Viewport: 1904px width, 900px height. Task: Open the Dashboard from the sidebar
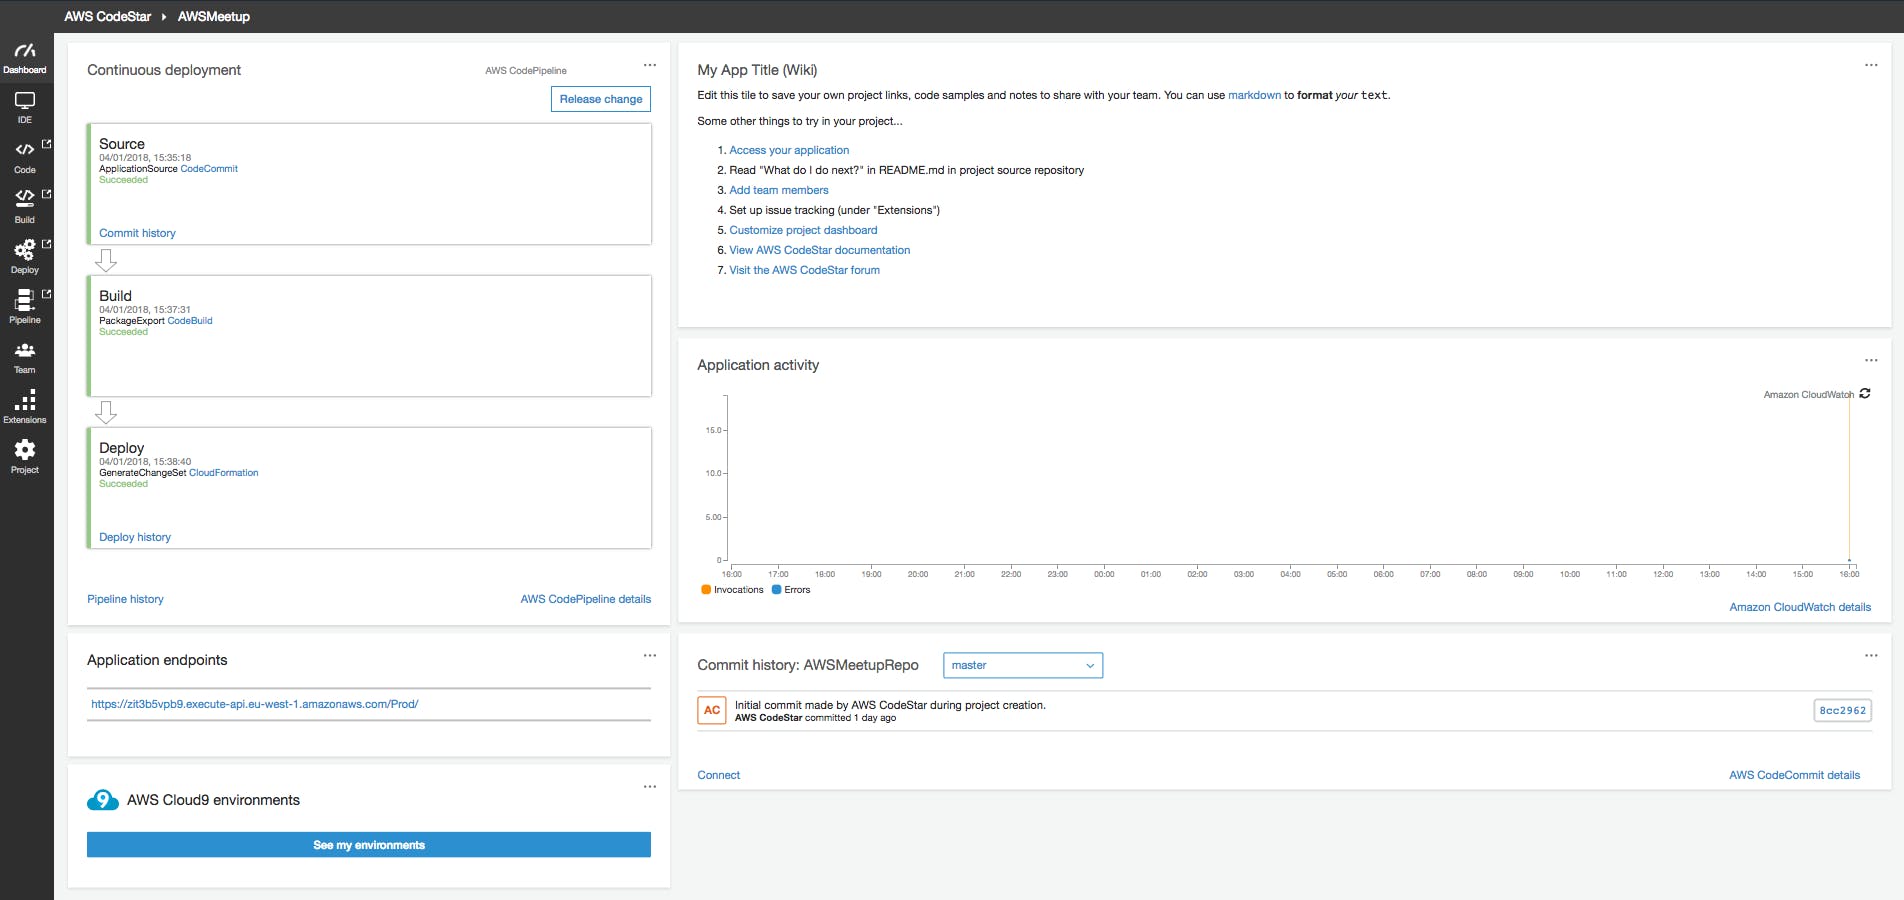tap(26, 55)
